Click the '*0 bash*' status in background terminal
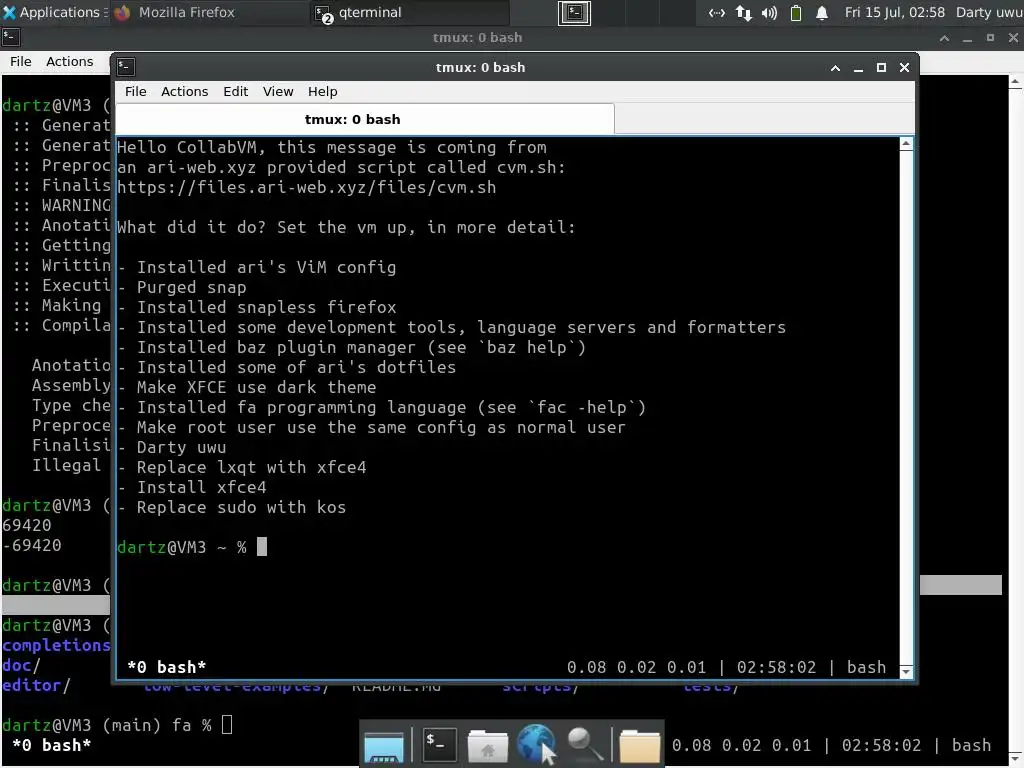This screenshot has height=768, width=1024. coord(51,745)
